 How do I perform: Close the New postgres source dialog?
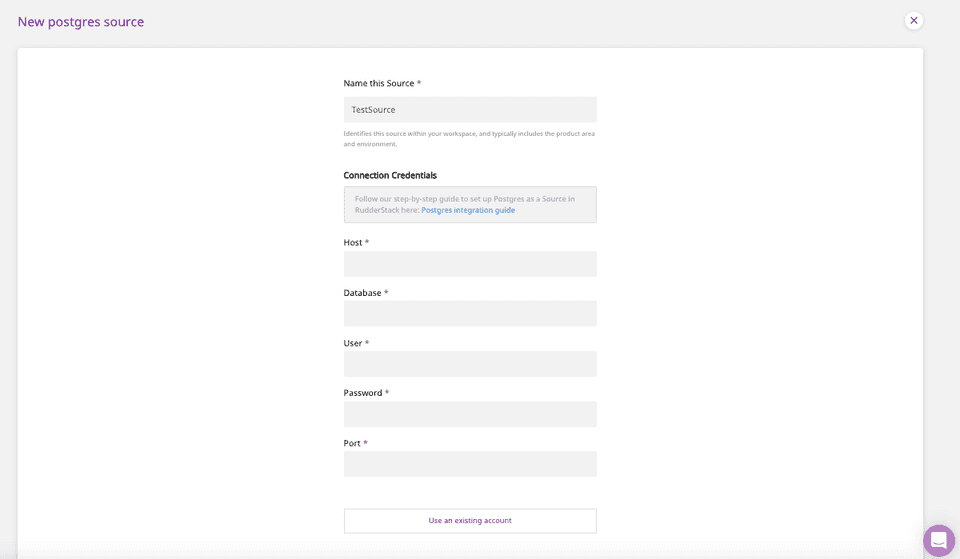point(913,20)
